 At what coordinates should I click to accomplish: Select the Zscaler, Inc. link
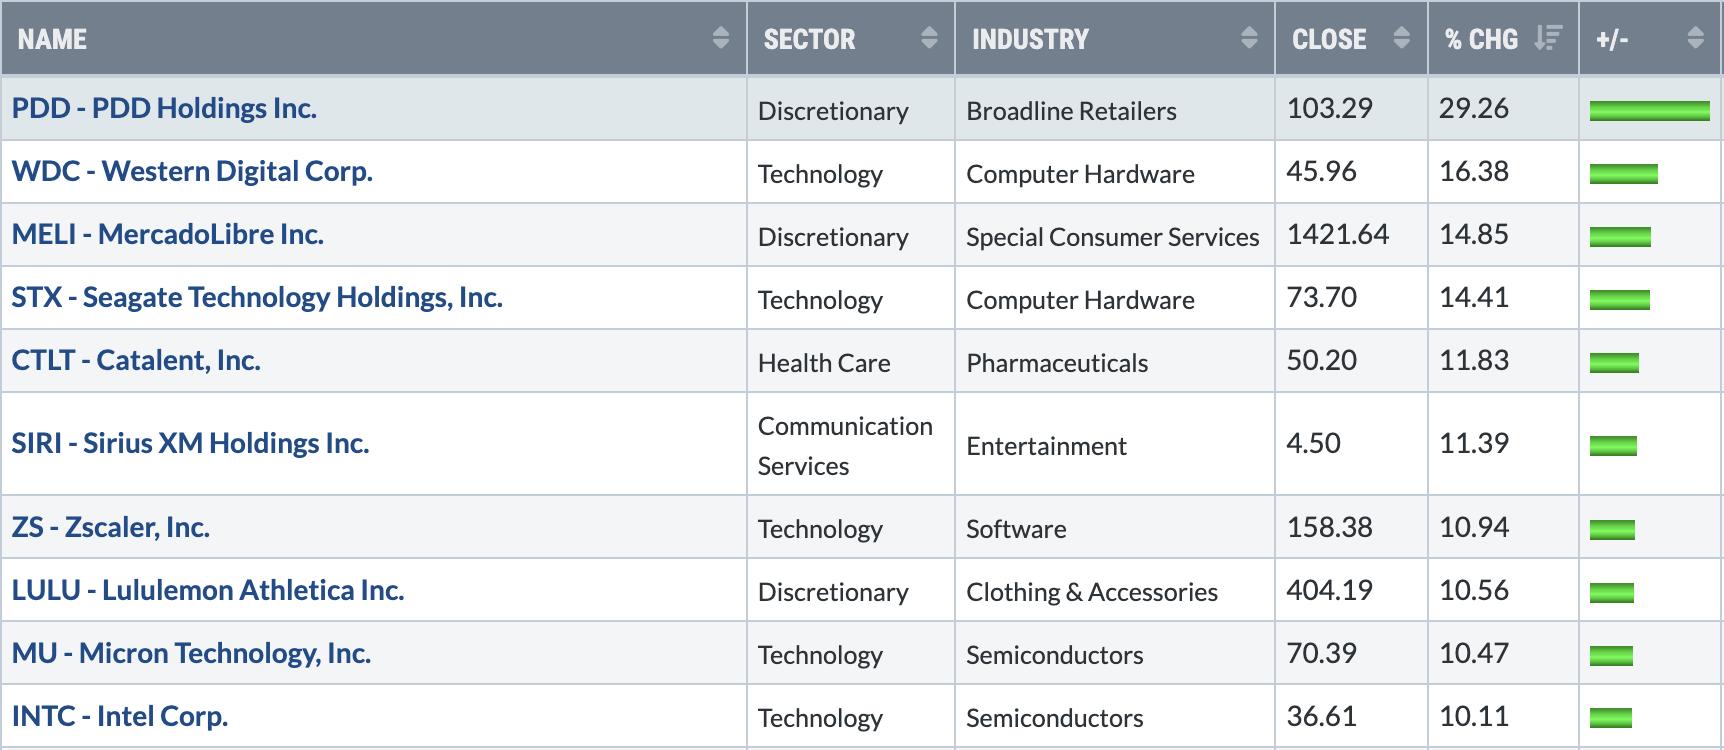coord(111,527)
